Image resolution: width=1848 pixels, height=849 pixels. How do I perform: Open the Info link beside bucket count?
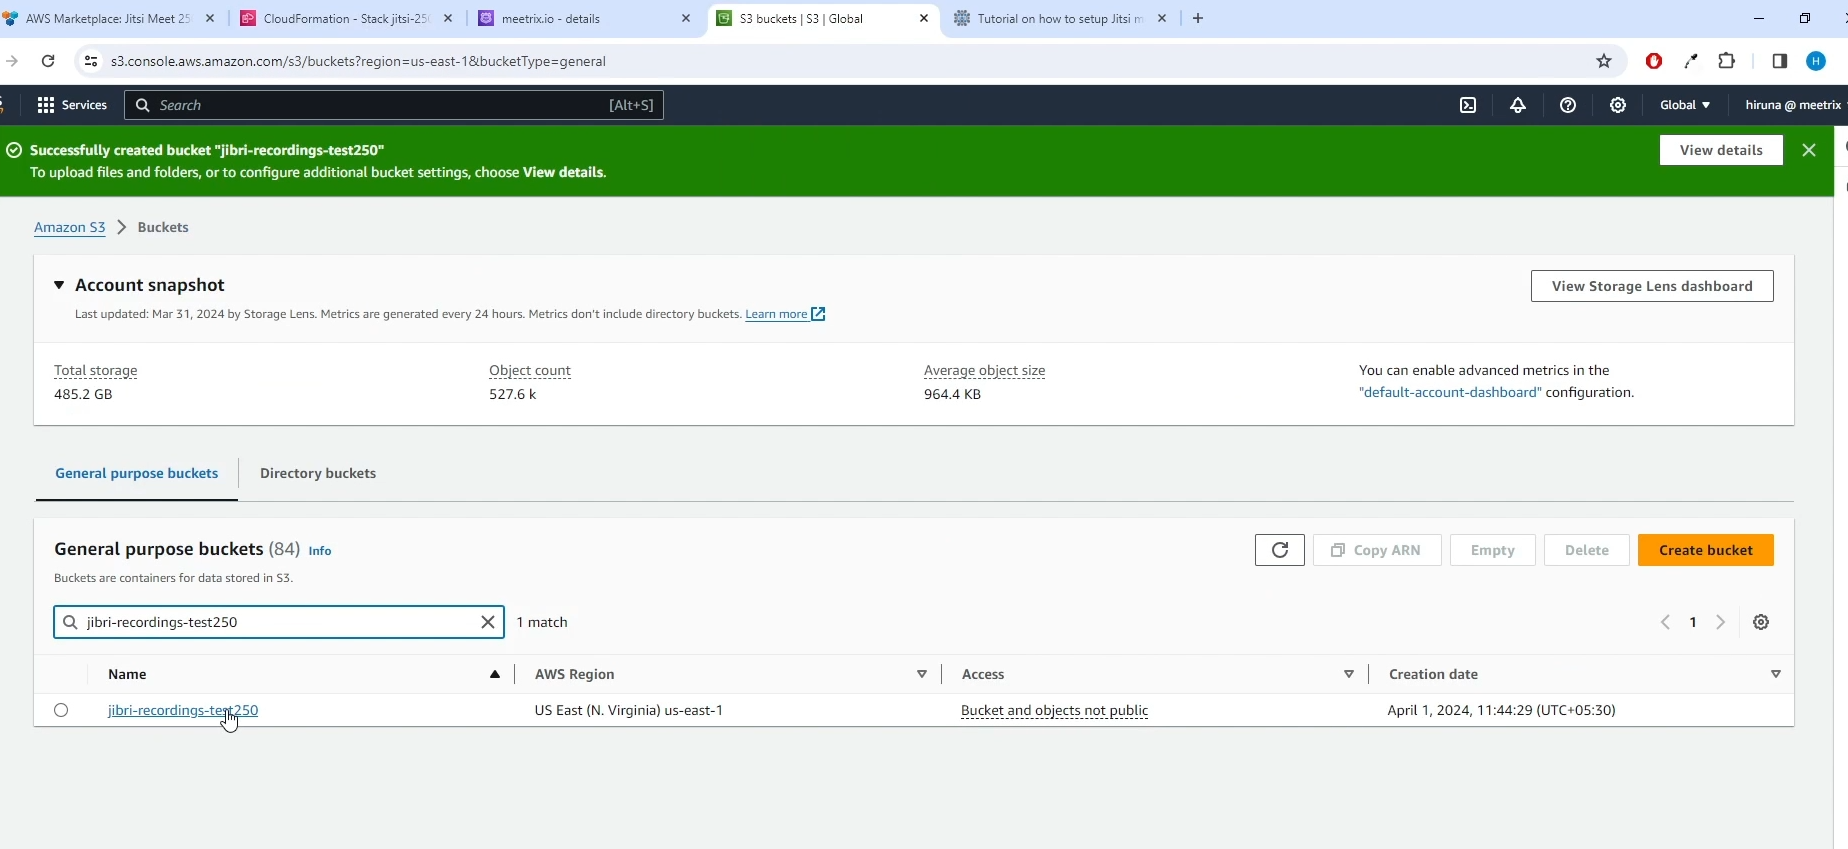point(320,551)
